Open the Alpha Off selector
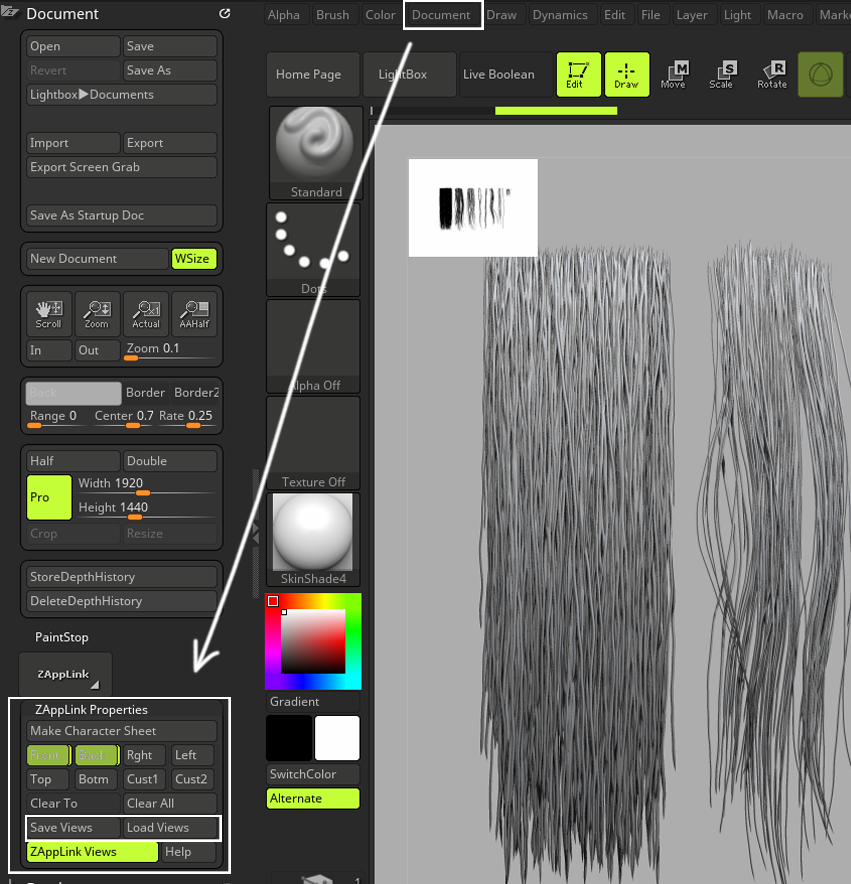This screenshot has height=884, width=851. pyautogui.click(x=313, y=346)
